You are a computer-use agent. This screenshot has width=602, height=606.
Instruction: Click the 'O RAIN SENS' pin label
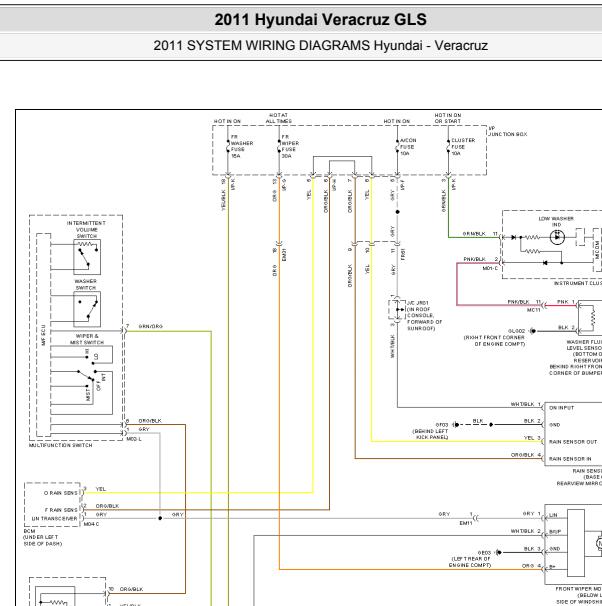(x=61, y=493)
